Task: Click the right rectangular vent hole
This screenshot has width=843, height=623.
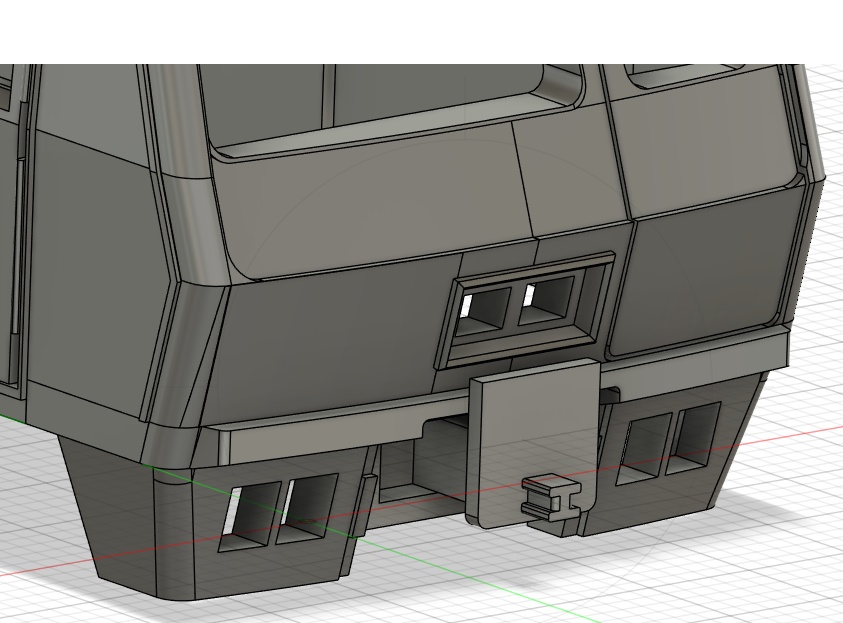Action: 545,298
